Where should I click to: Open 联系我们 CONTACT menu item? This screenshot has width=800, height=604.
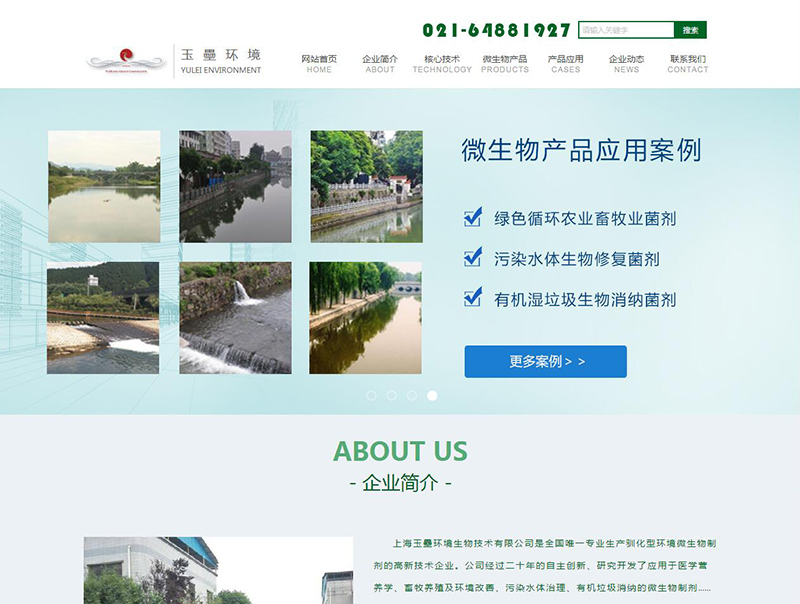688,64
